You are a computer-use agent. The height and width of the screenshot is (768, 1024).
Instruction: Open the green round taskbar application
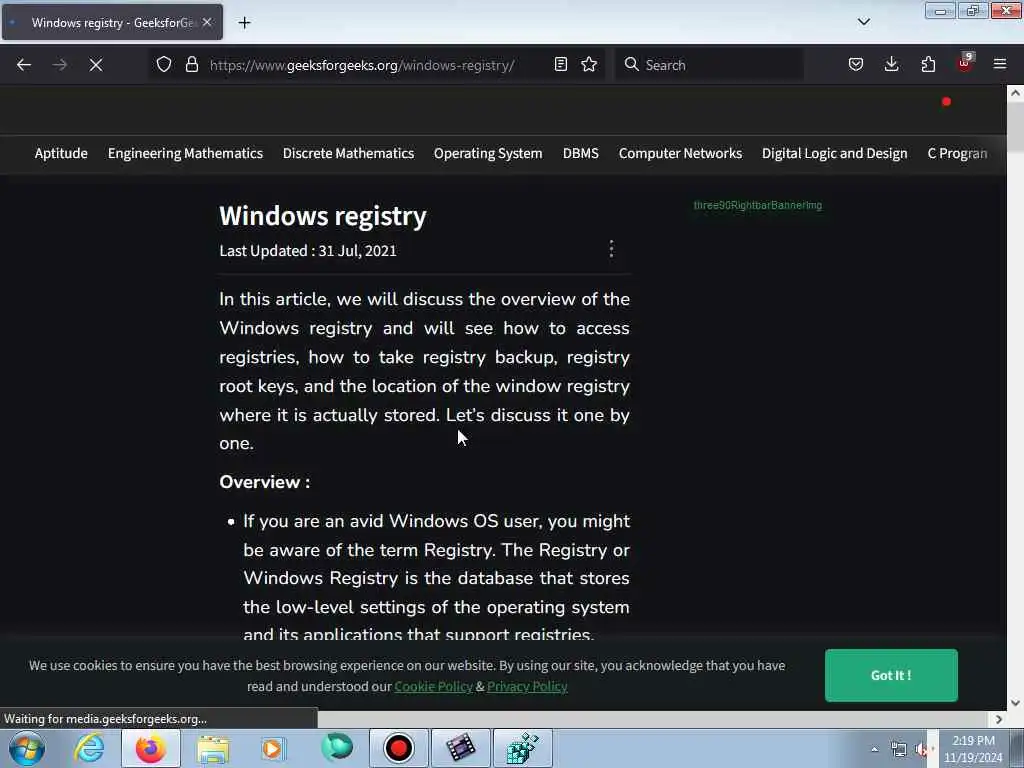coord(337,748)
